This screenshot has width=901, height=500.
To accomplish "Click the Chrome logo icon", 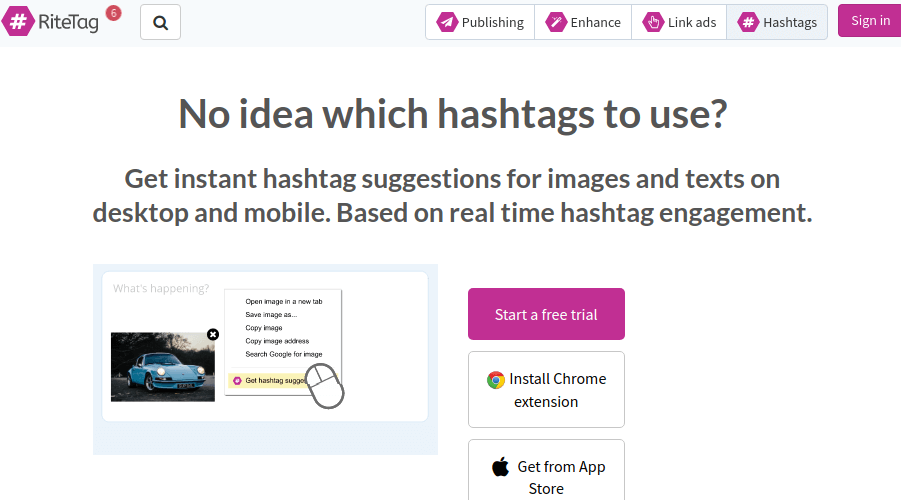I will point(496,380).
